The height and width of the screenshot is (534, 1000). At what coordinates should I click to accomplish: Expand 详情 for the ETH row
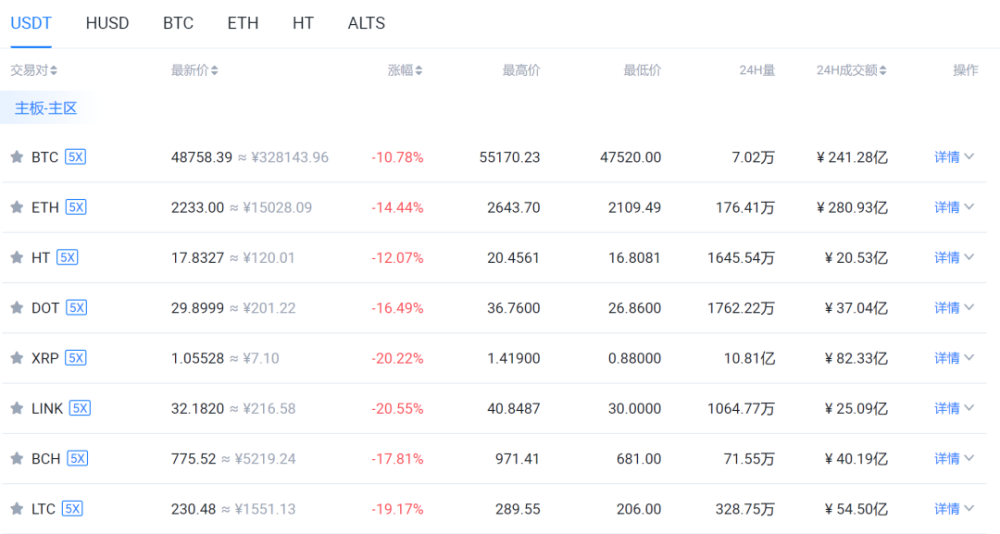[x=954, y=207]
